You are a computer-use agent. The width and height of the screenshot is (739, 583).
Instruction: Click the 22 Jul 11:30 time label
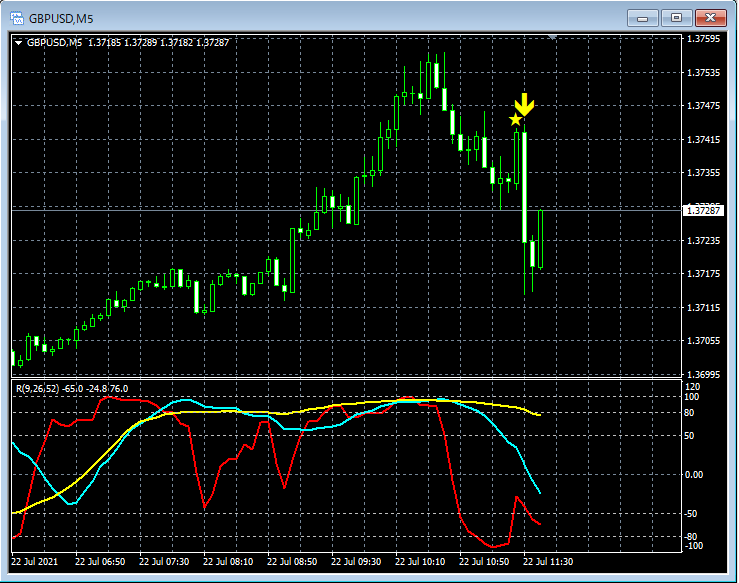click(x=548, y=562)
